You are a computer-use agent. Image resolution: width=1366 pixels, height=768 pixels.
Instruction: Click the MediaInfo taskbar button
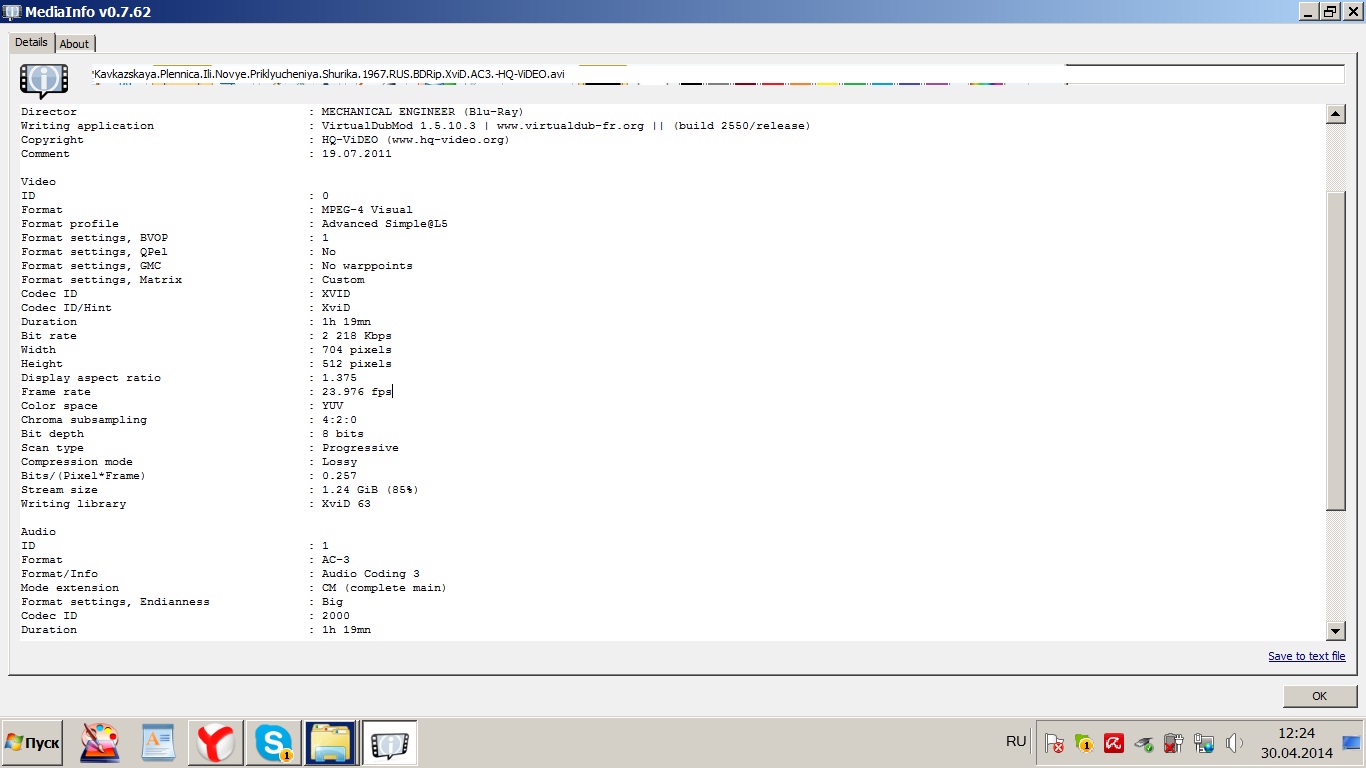389,743
